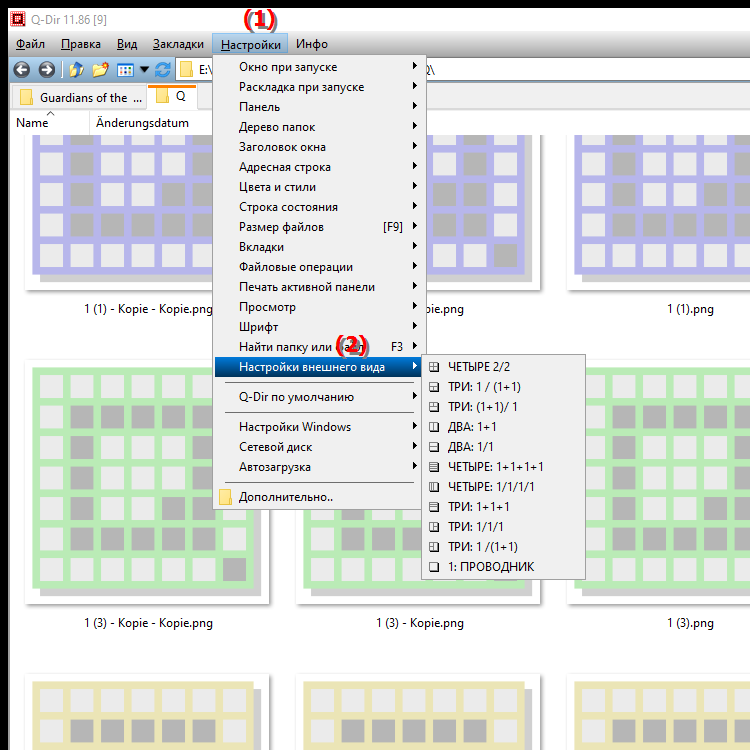Expand the Панель submenu
The width and height of the screenshot is (750, 750).
pos(318,107)
